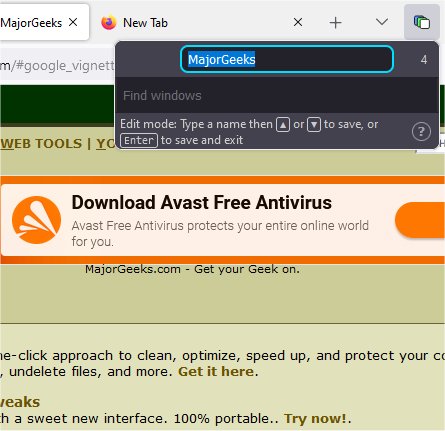Click the up arrow key hint

[x=283, y=125]
